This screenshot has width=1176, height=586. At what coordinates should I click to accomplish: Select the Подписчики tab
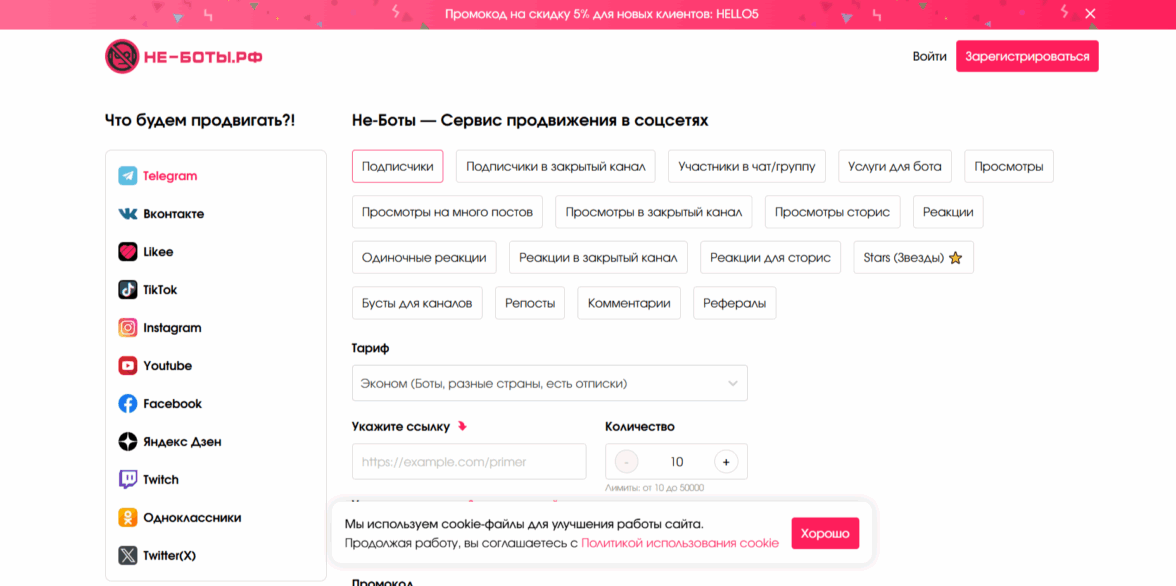(398, 167)
